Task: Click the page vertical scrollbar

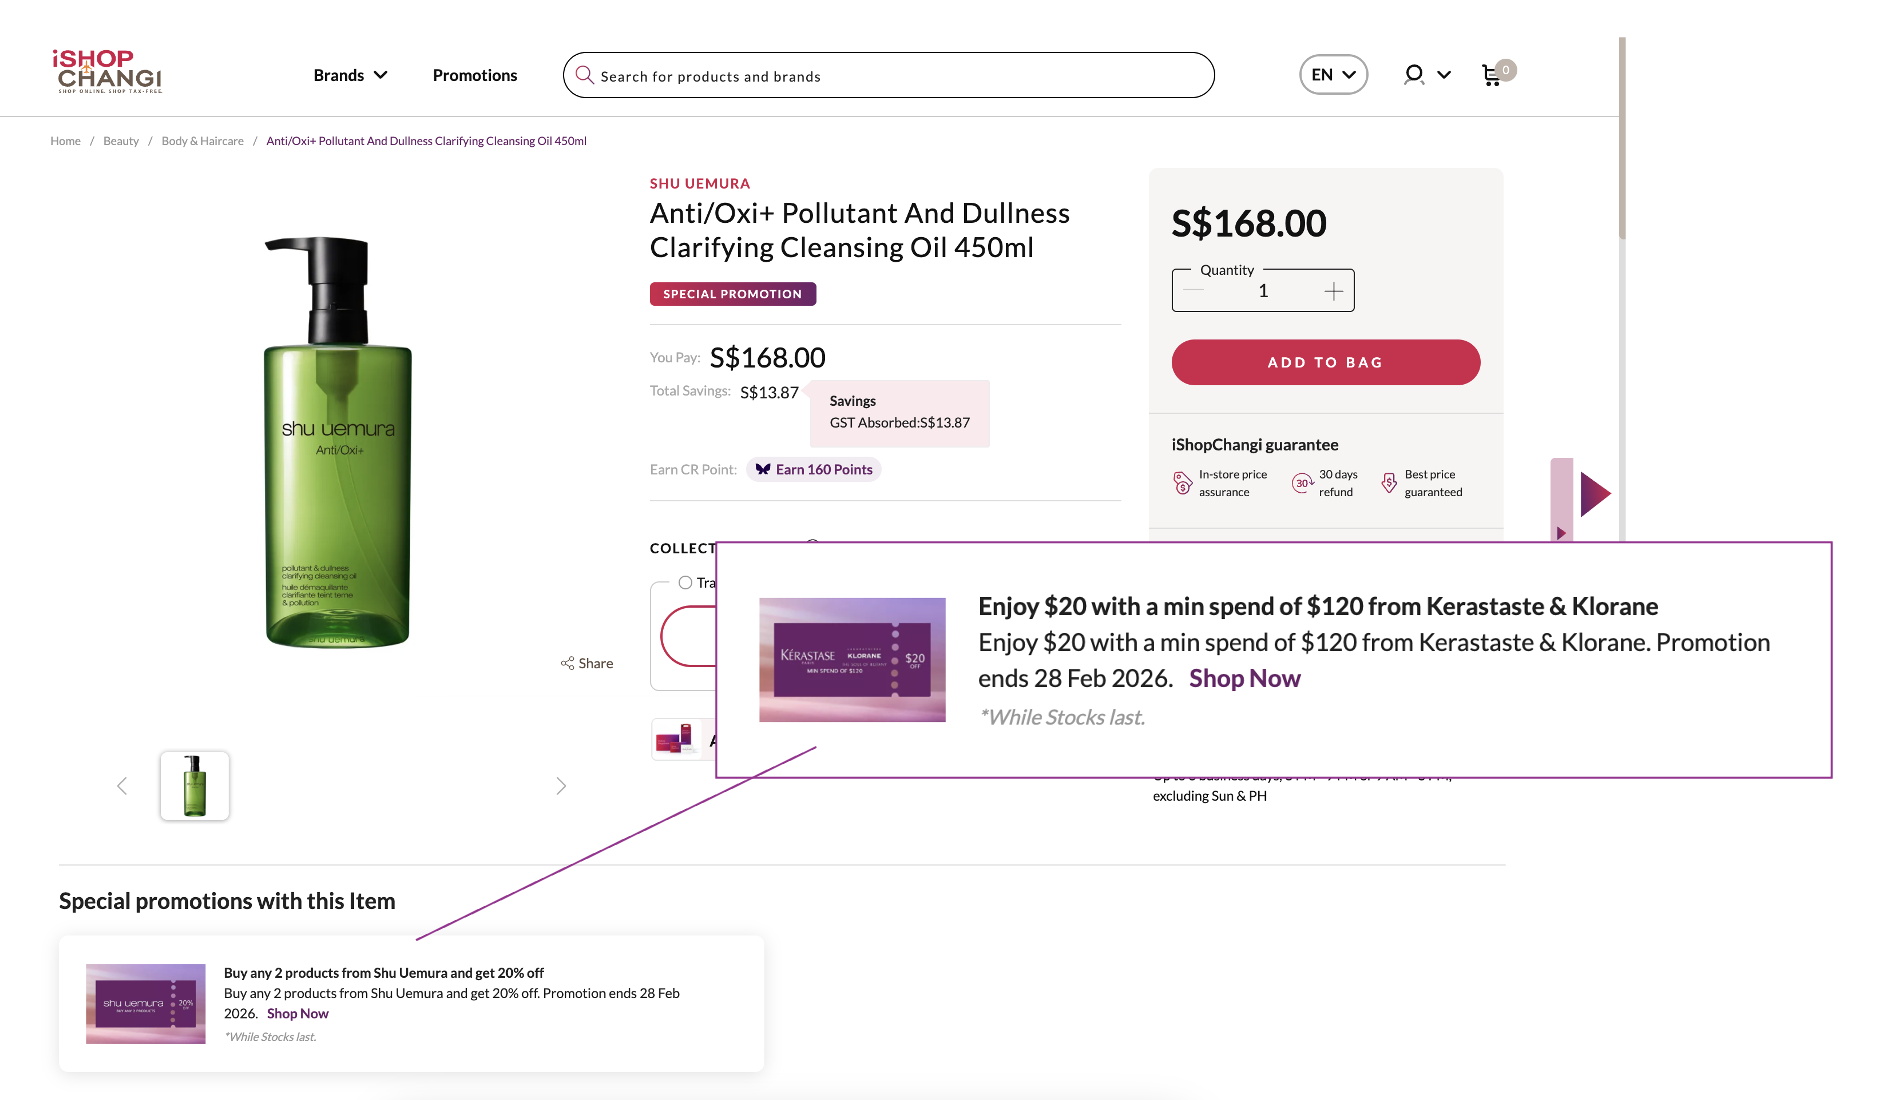Action: [x=1621, y=140]
